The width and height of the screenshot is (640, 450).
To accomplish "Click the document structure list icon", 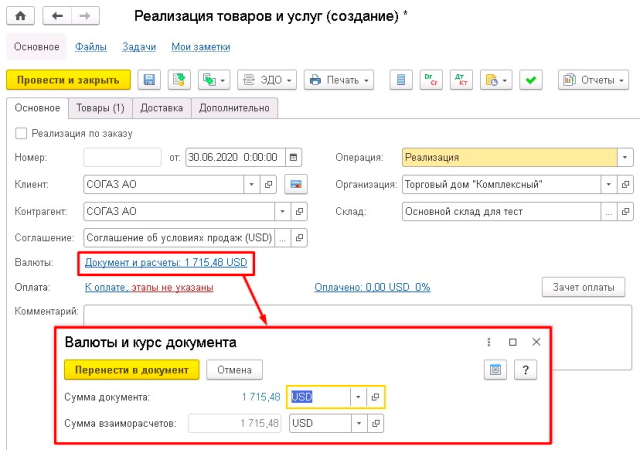I will click(x=401, y=80).
